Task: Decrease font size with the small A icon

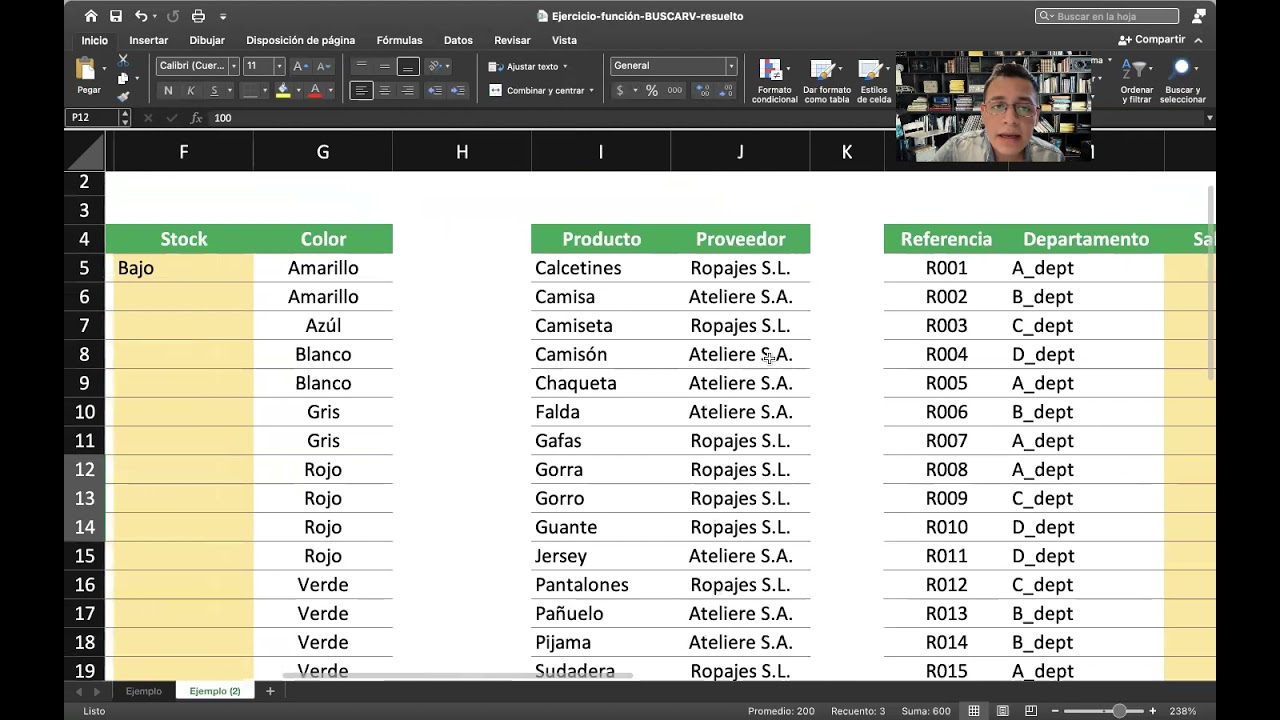Action: click(323, 66)
